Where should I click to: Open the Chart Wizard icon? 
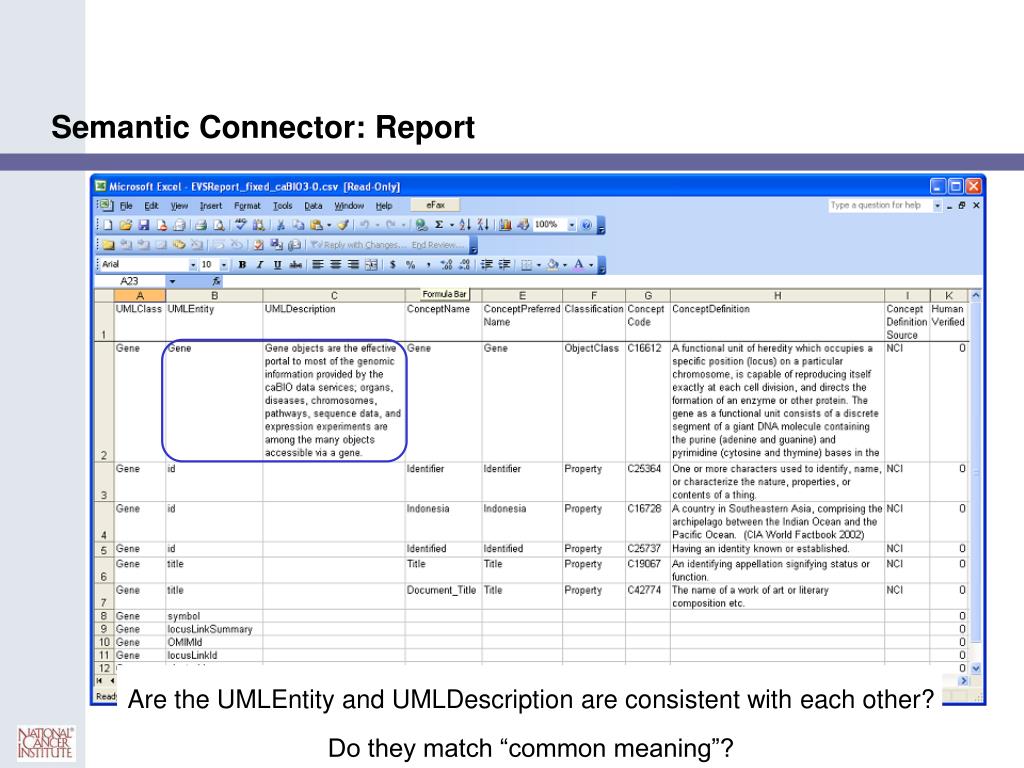tap(505, 225)
